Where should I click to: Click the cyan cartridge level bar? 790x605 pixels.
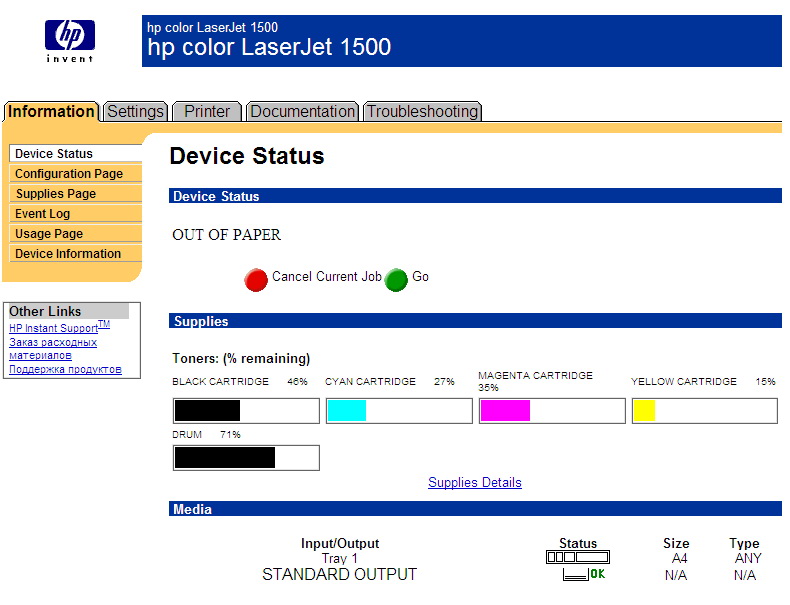click(x=399, y=411)
